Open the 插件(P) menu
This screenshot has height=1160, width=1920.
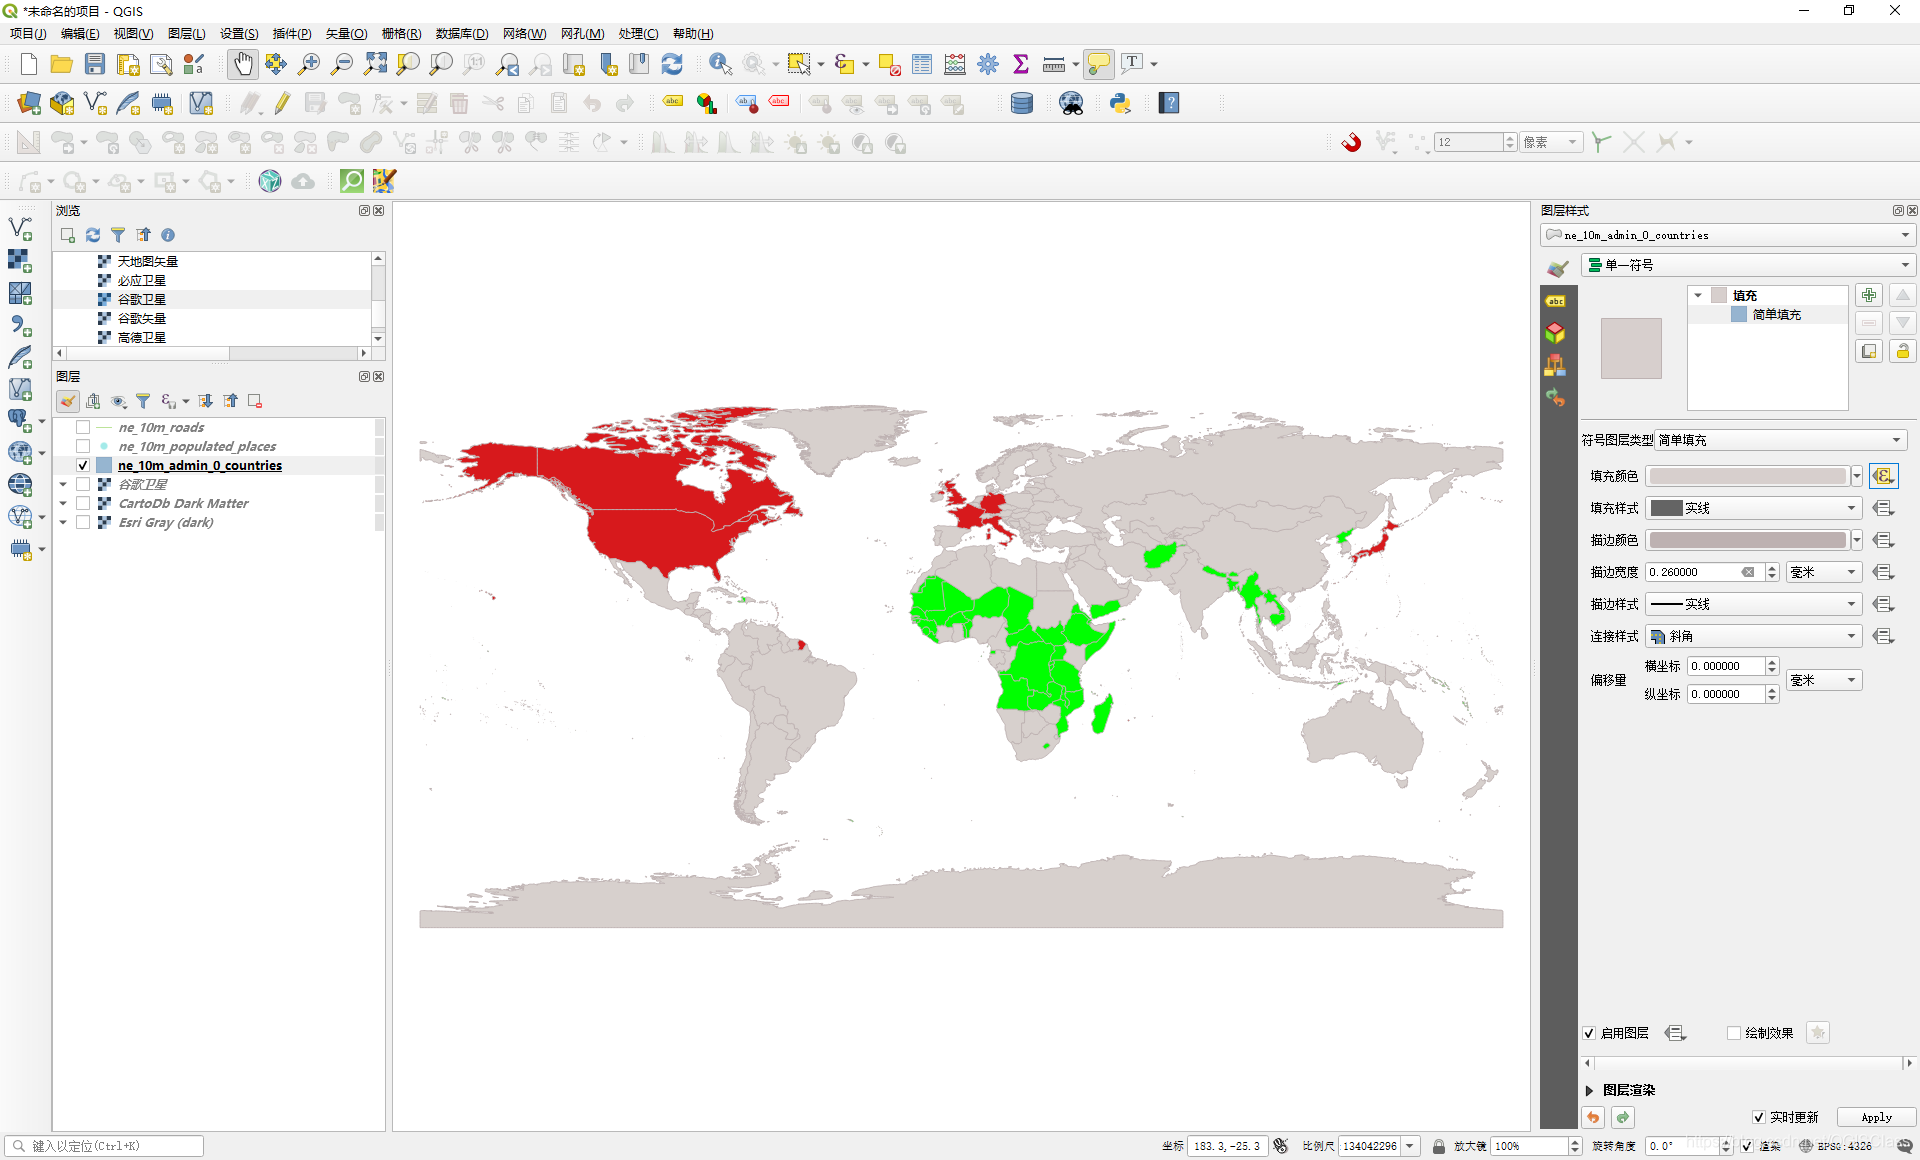pos(291,33)
